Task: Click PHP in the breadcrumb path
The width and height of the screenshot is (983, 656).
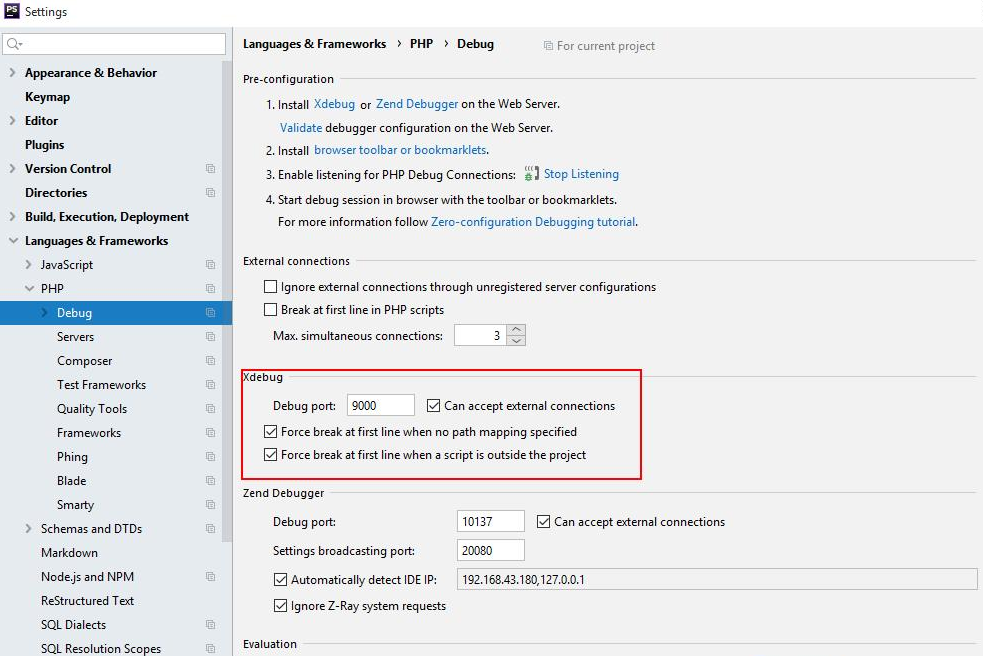Action: tap(421, 44)
